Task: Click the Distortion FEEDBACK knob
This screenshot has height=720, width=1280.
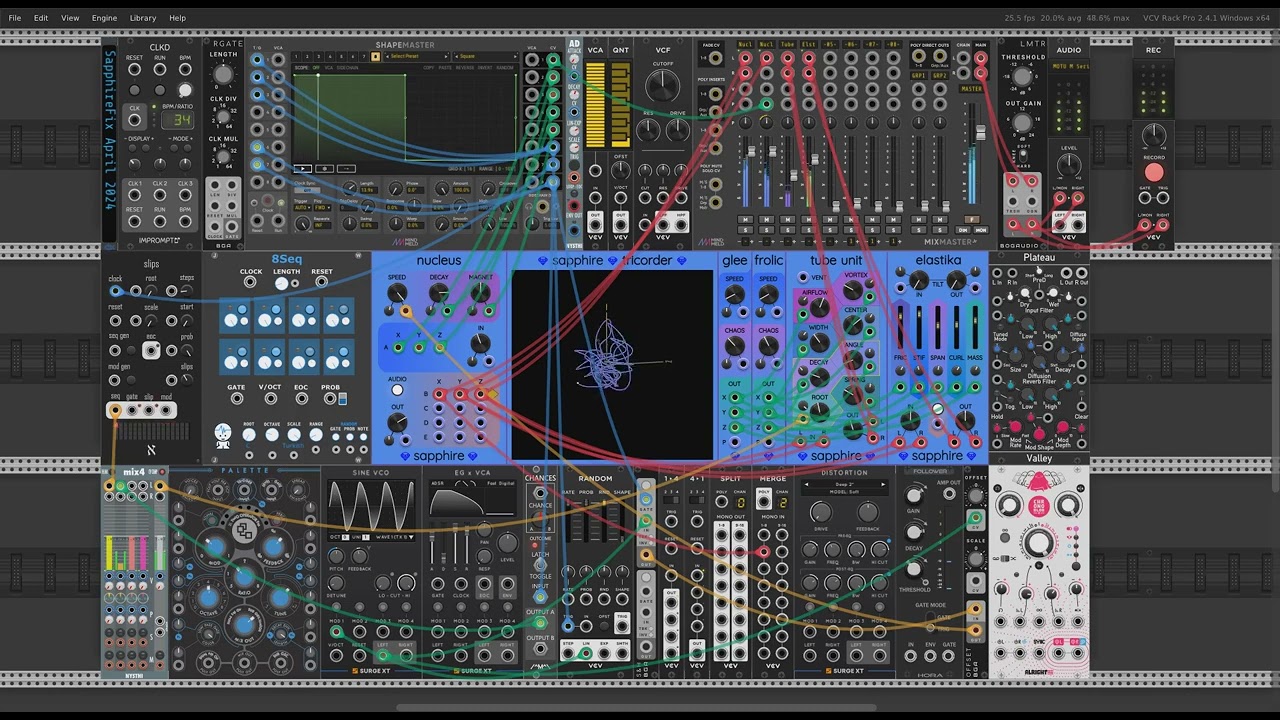Action: [867, 512]
